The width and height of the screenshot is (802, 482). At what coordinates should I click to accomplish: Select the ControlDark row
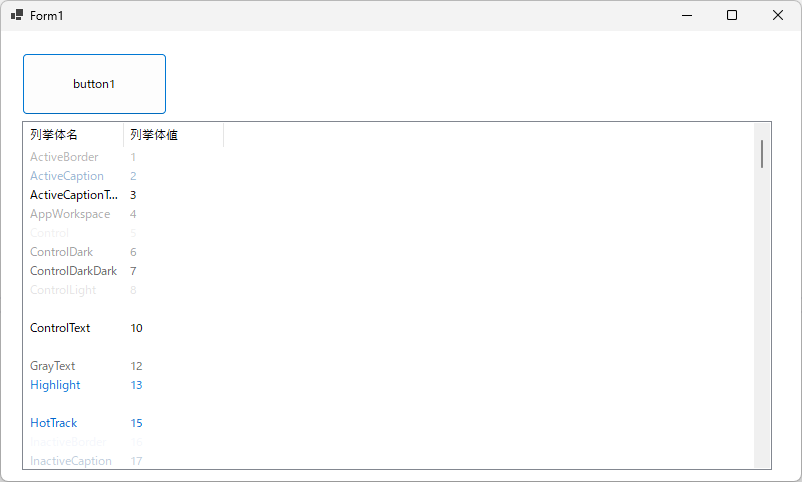coord(61,252)
